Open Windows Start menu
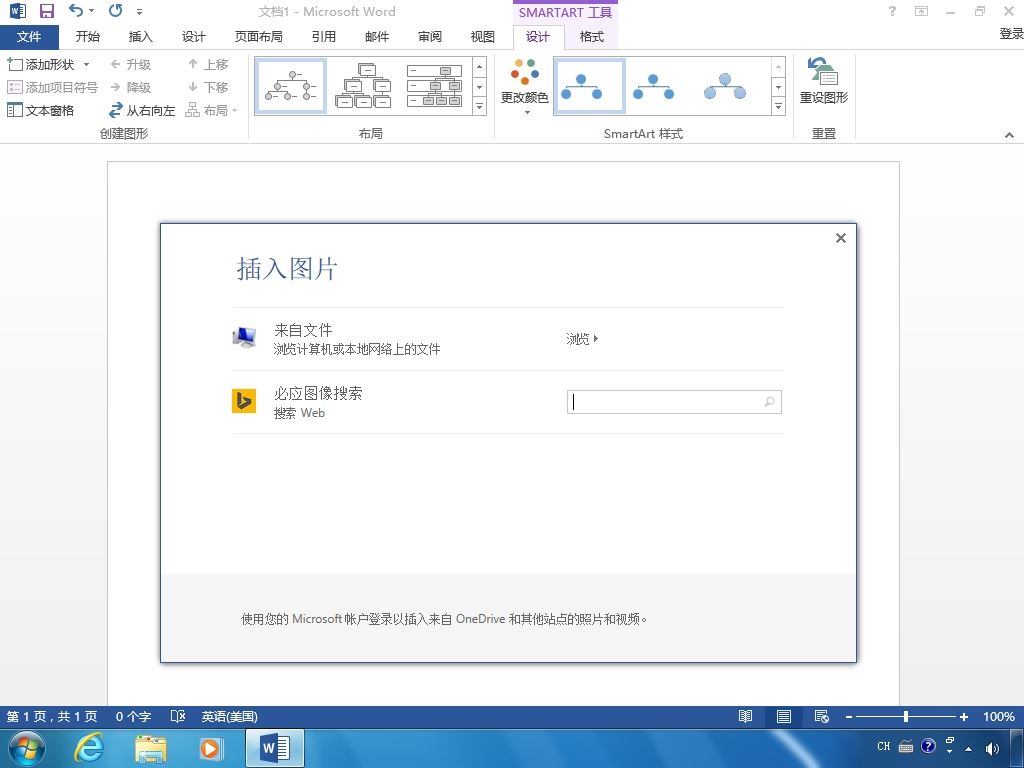The height and width of the screenshot is (768, 1024). coord(26,748)
